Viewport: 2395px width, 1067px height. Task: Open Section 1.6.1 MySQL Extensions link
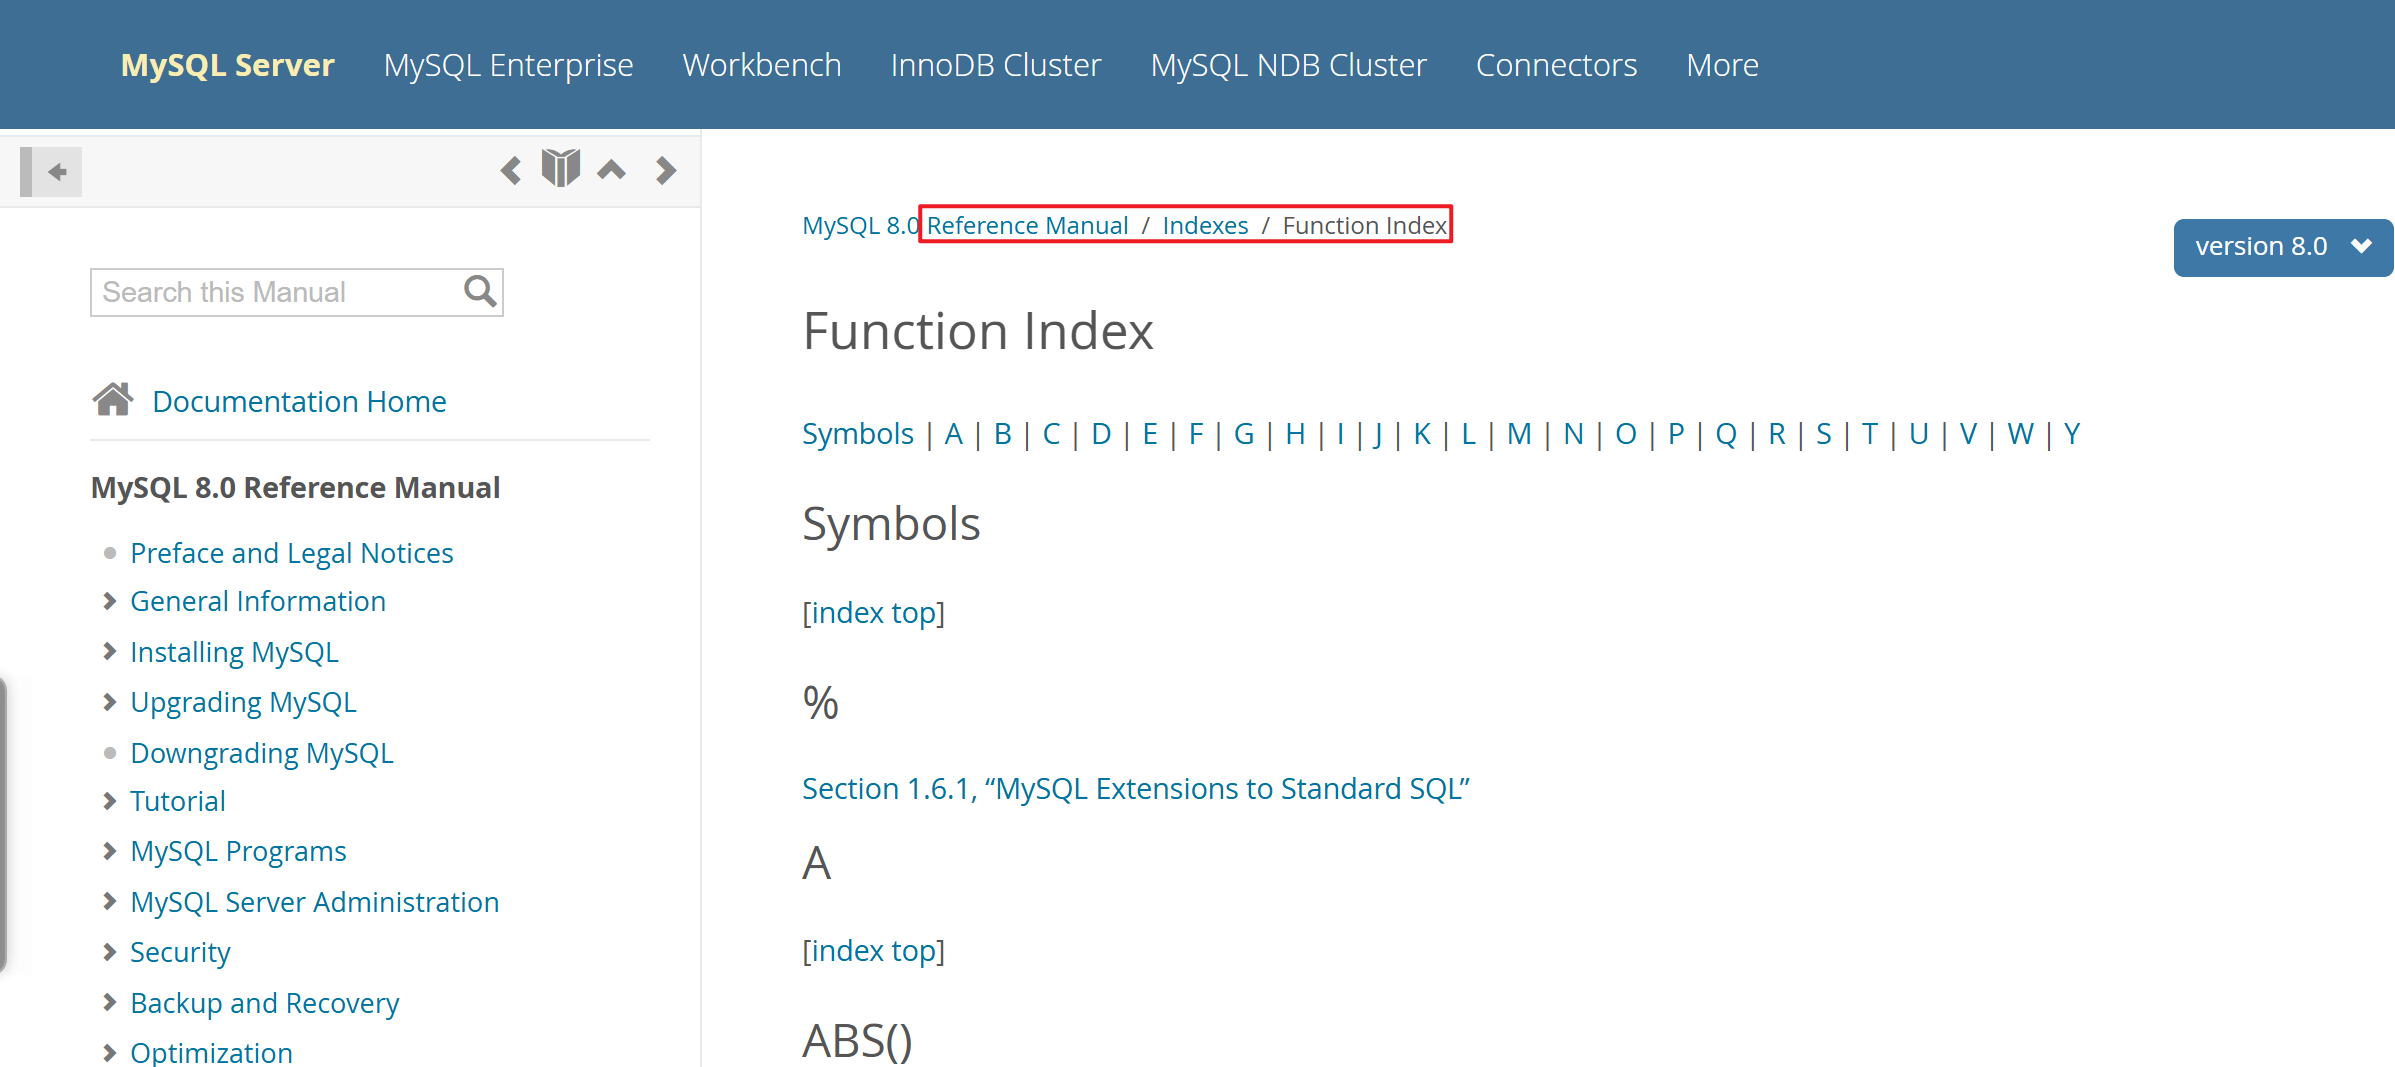(x=1136, y=789)
